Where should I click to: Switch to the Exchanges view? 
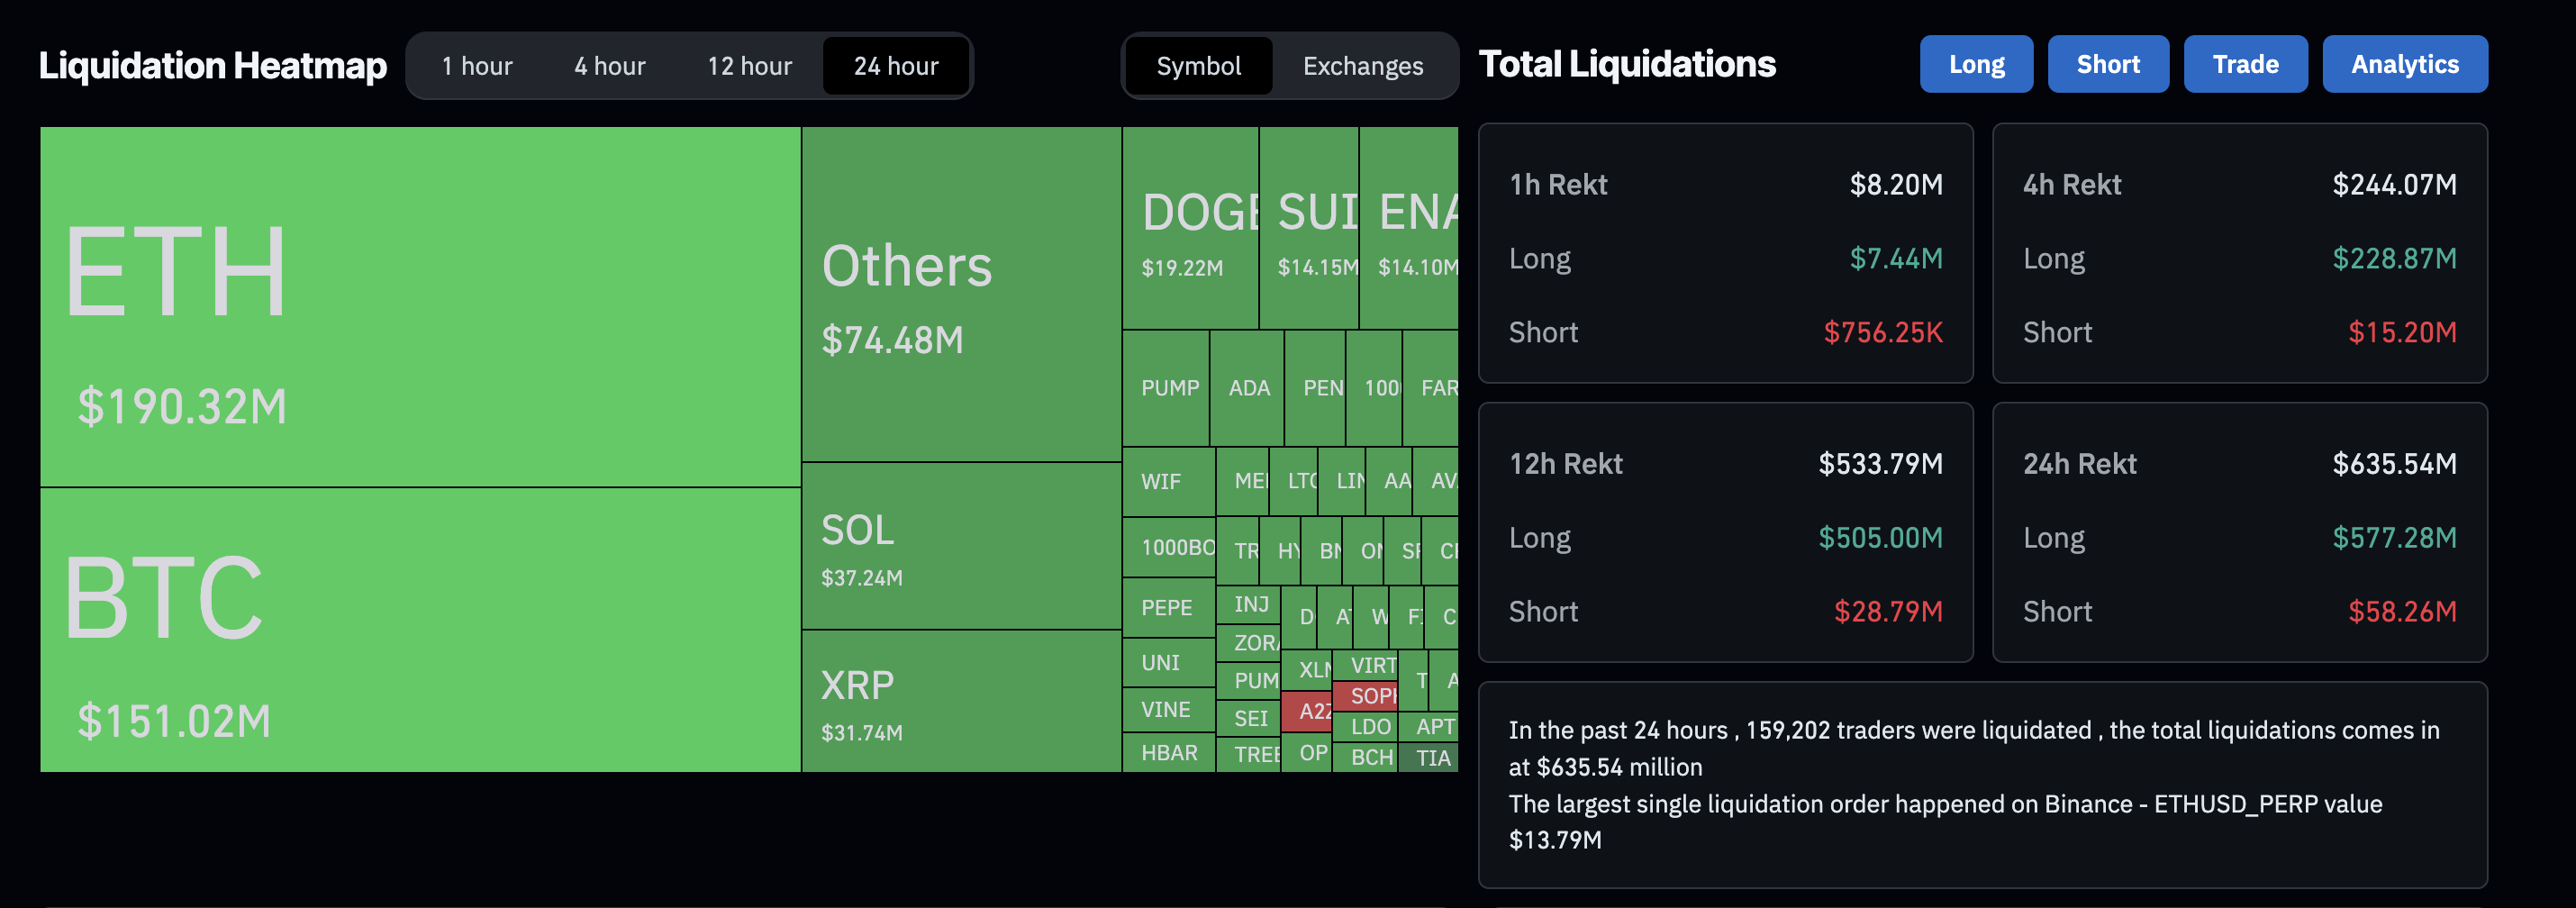1362,66
